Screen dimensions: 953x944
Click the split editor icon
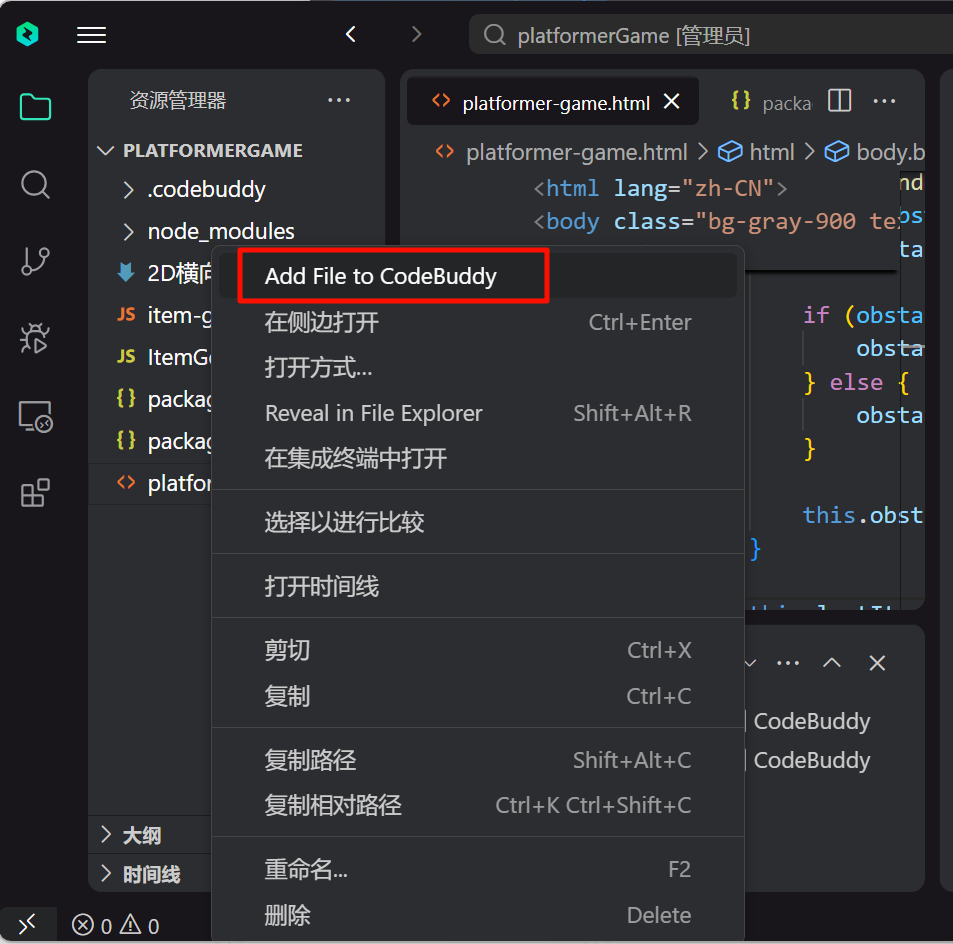click(x=840, y=101)
